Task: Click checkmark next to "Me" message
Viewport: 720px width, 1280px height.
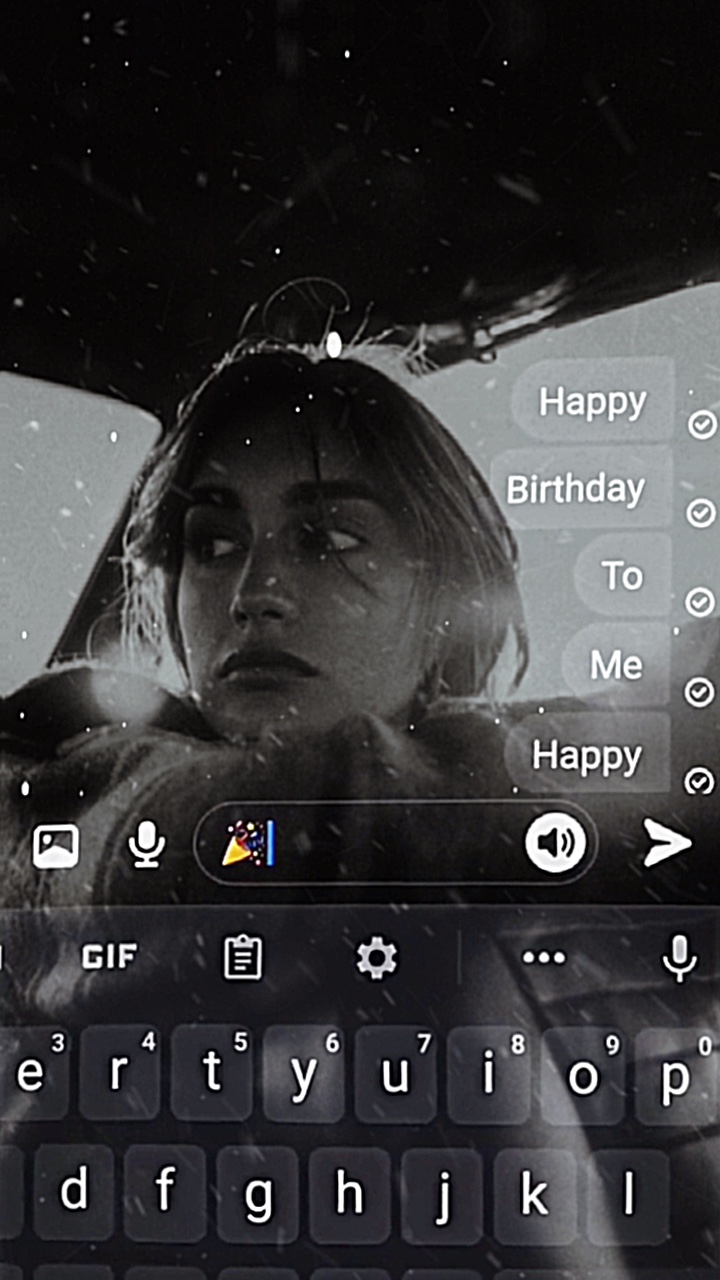Action: point(699,691)
